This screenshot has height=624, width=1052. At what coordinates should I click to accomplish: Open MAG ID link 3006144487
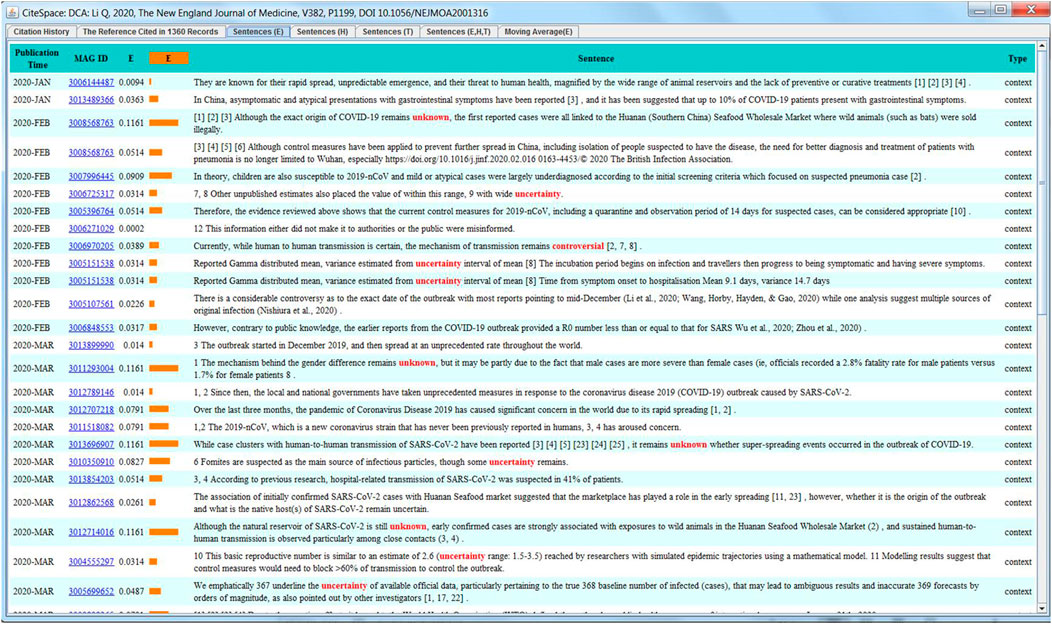tap(91, 83)
